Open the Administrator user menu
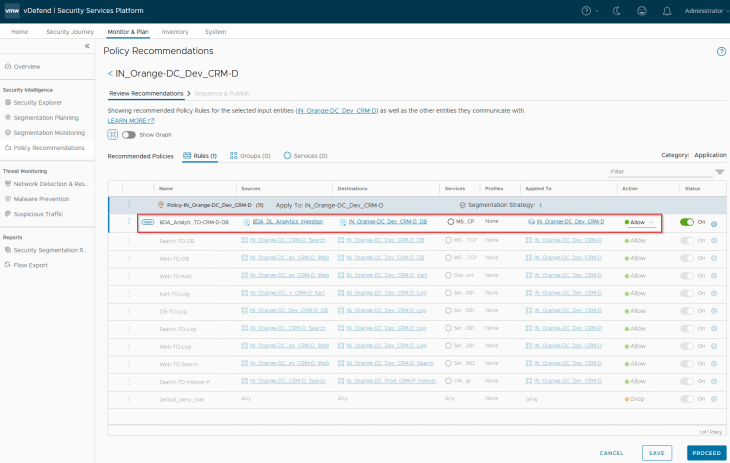The height and width of the screenshot is (463, 730). point(703,10)
